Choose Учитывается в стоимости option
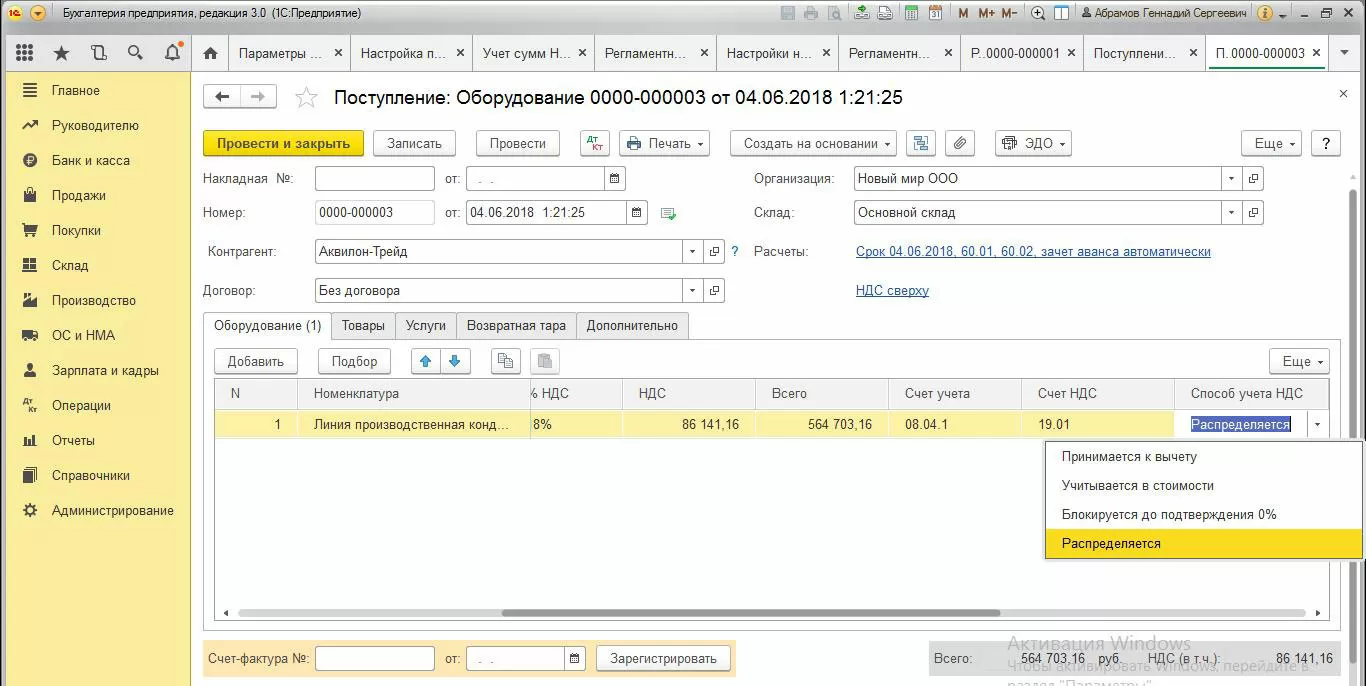 [x=1137, y=486]
